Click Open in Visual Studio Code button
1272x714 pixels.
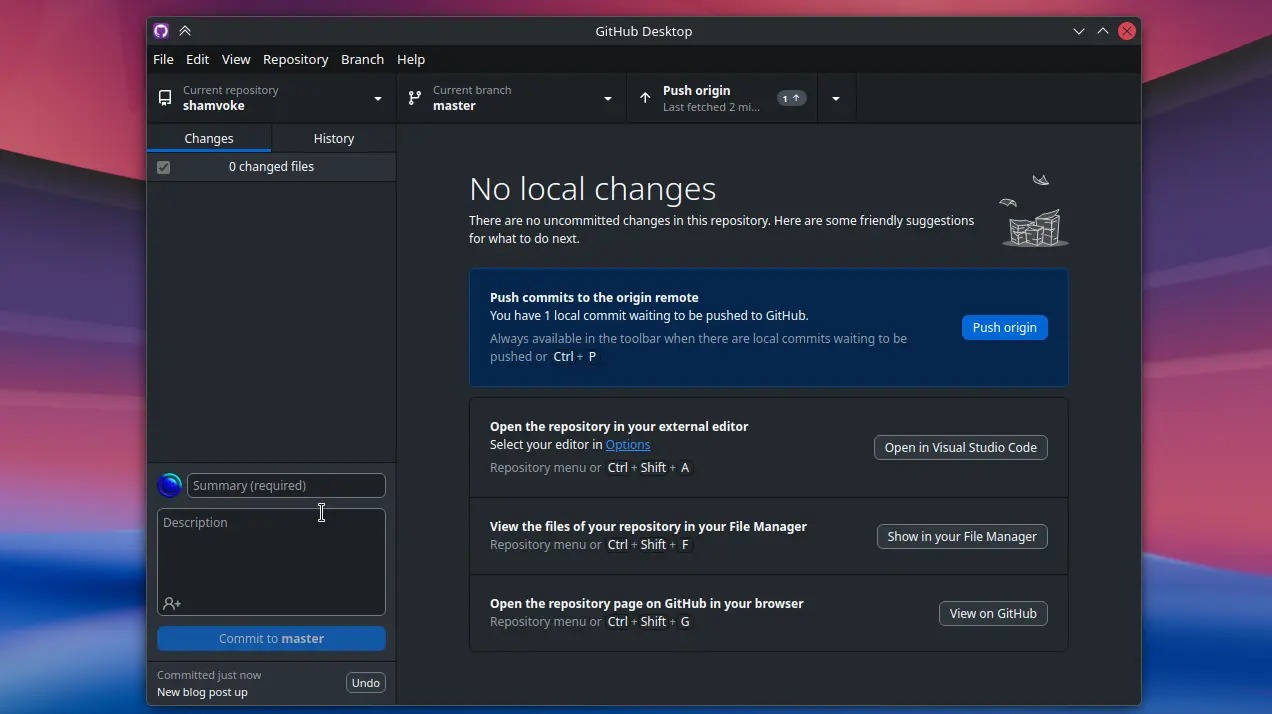(961, 447)
